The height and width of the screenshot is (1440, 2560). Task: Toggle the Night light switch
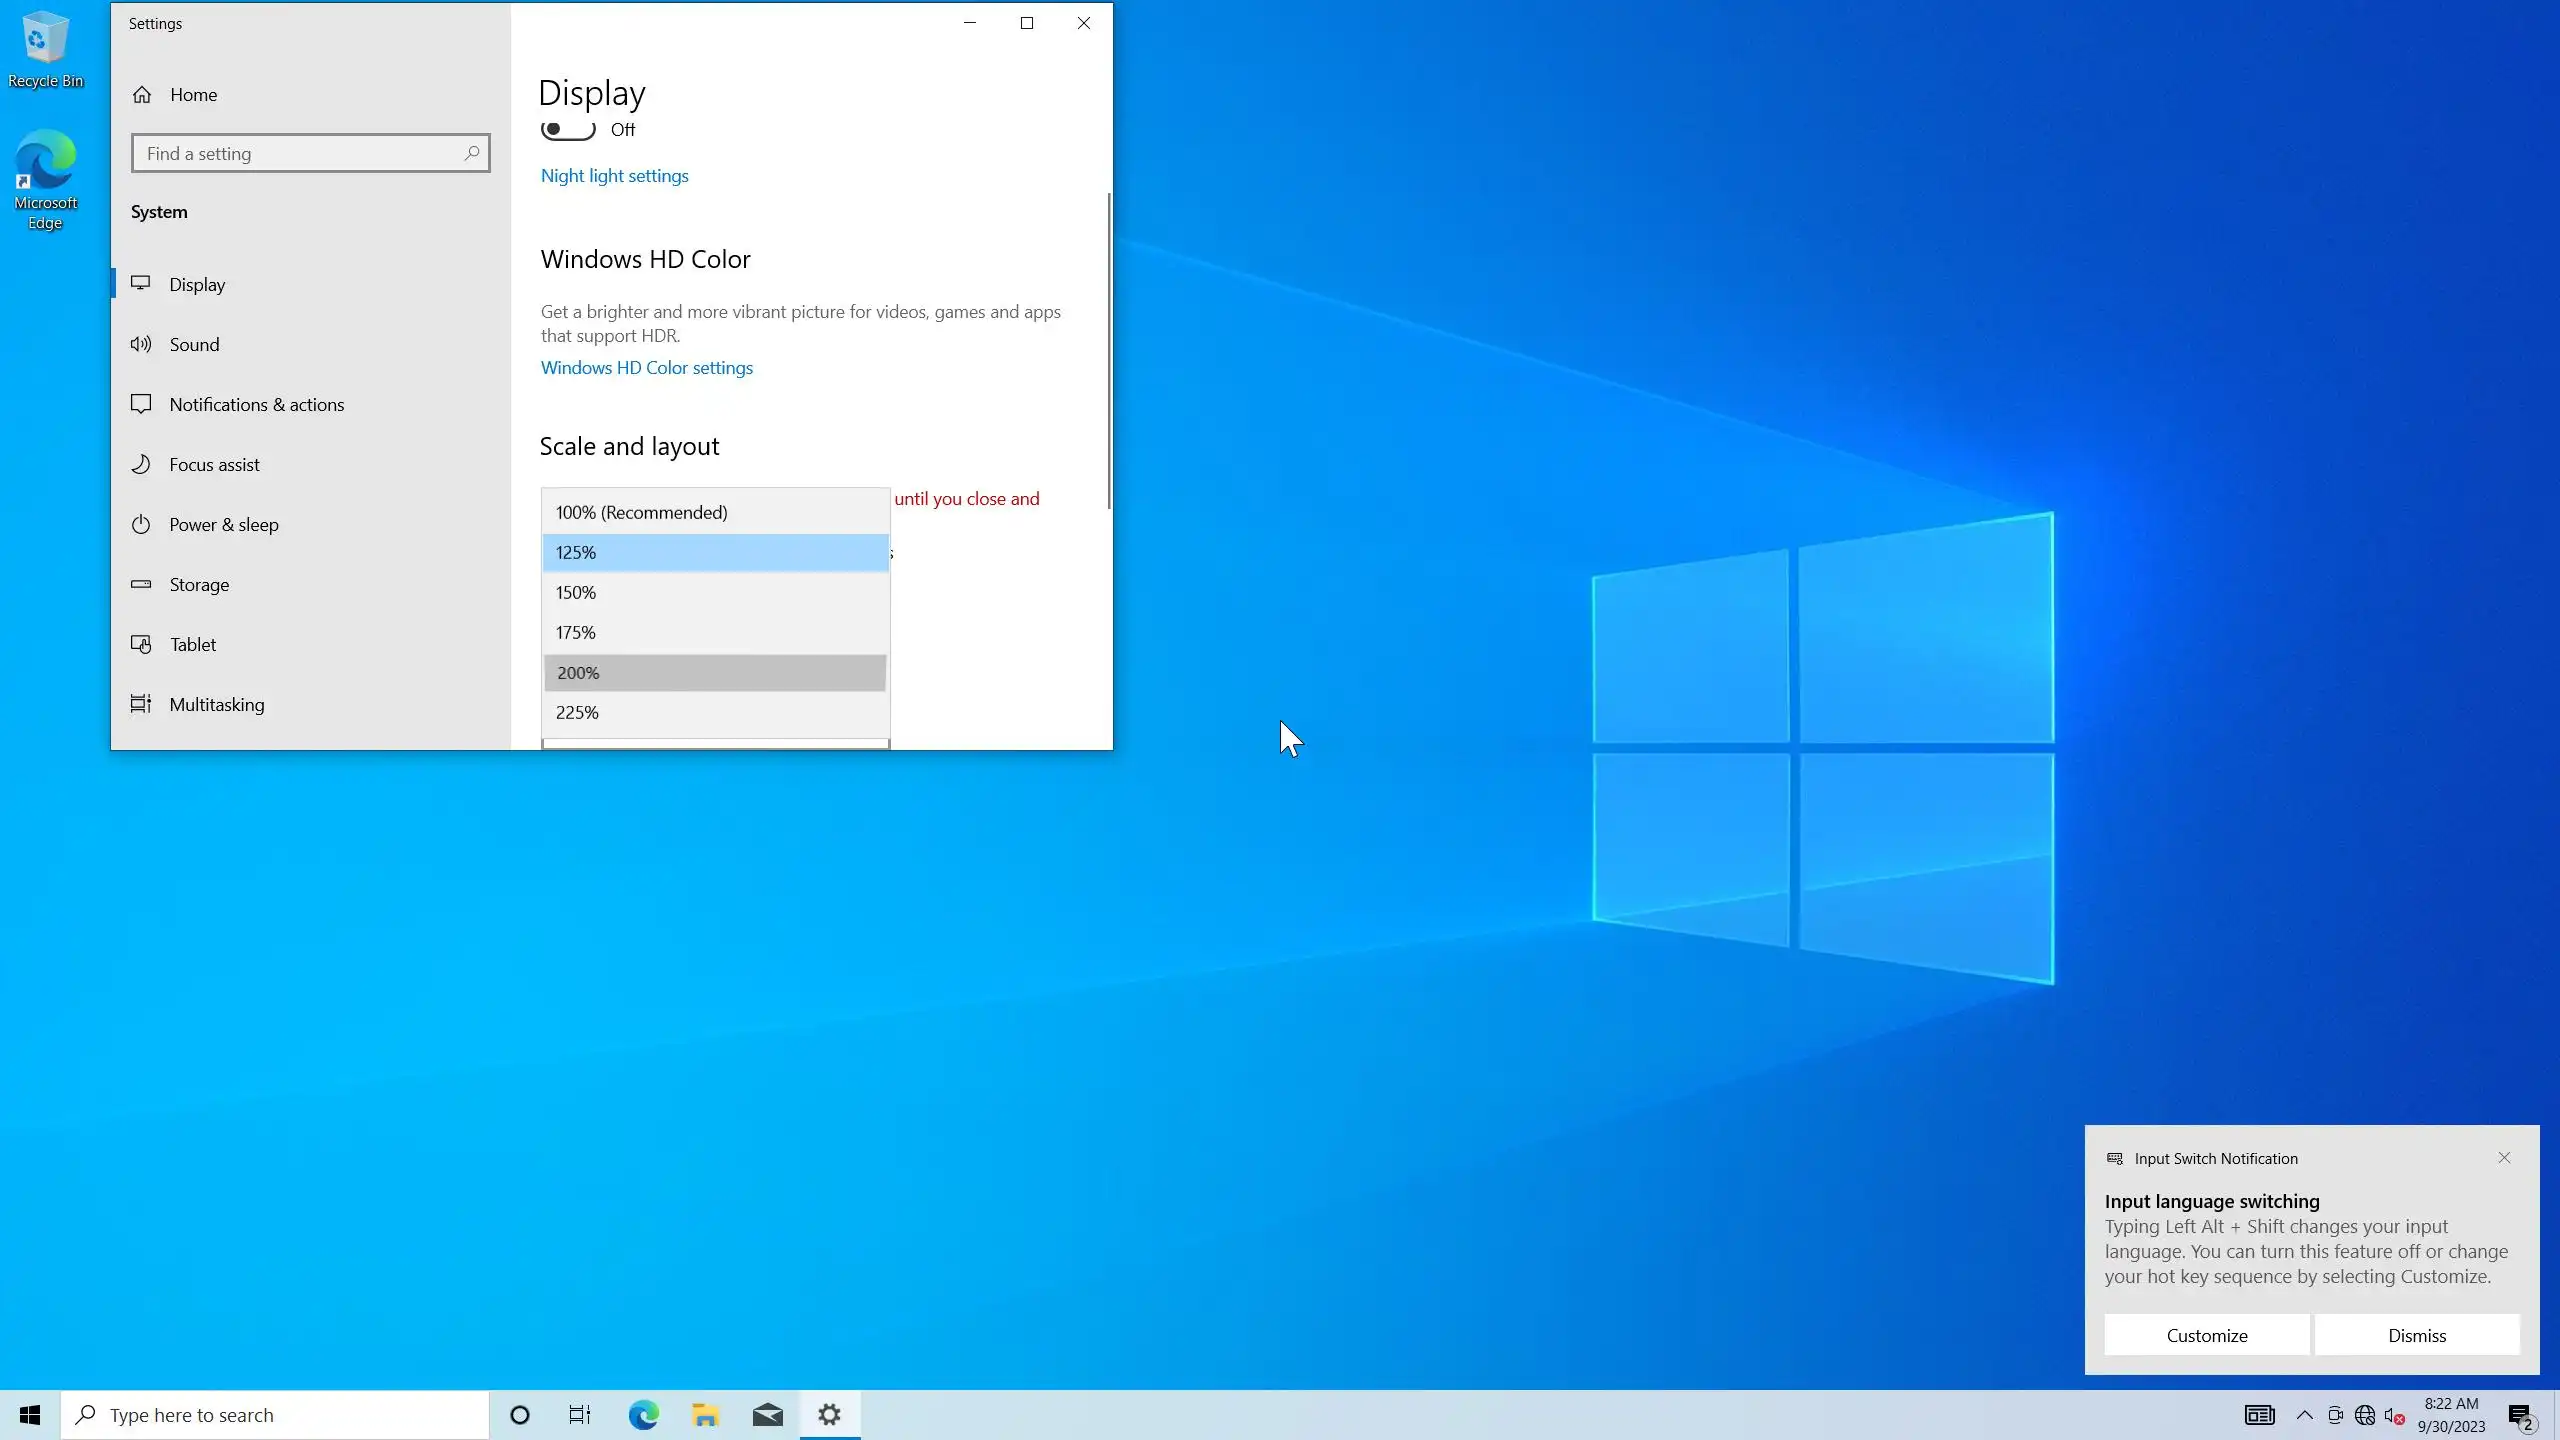point(568,130)
